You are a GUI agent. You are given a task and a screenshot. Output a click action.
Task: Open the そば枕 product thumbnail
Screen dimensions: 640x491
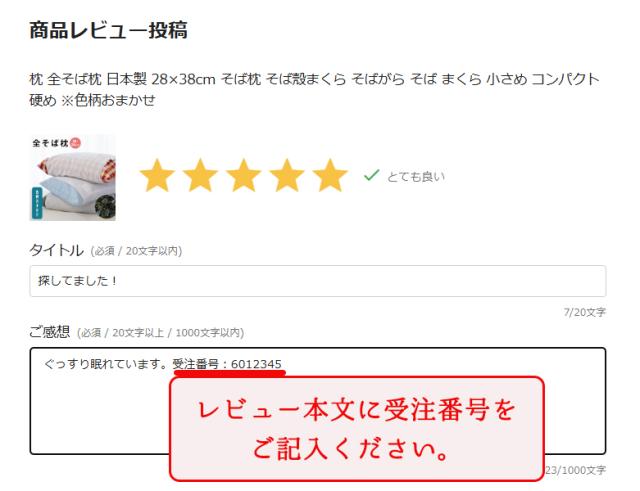(x=73, y=178)
